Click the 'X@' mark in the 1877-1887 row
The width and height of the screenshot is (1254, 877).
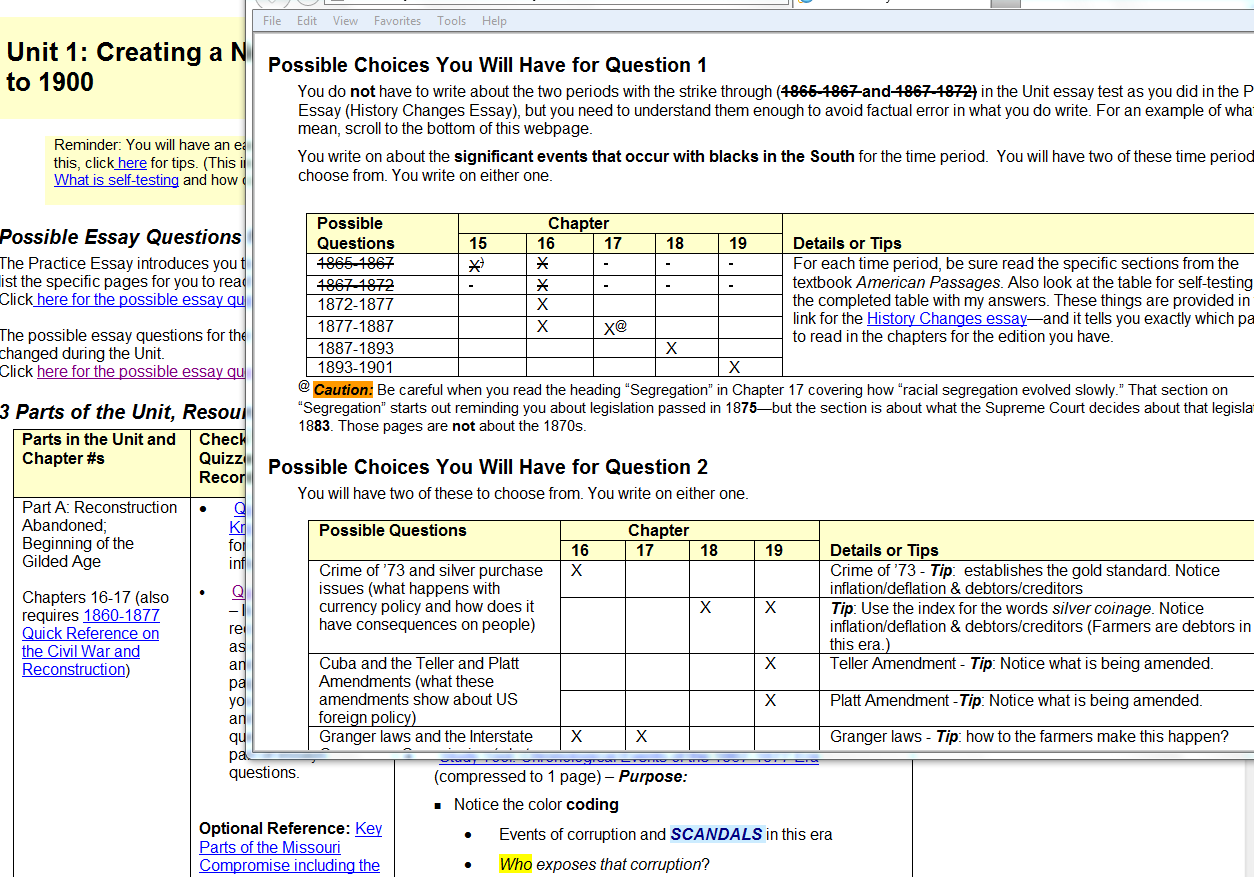[615, 327]
